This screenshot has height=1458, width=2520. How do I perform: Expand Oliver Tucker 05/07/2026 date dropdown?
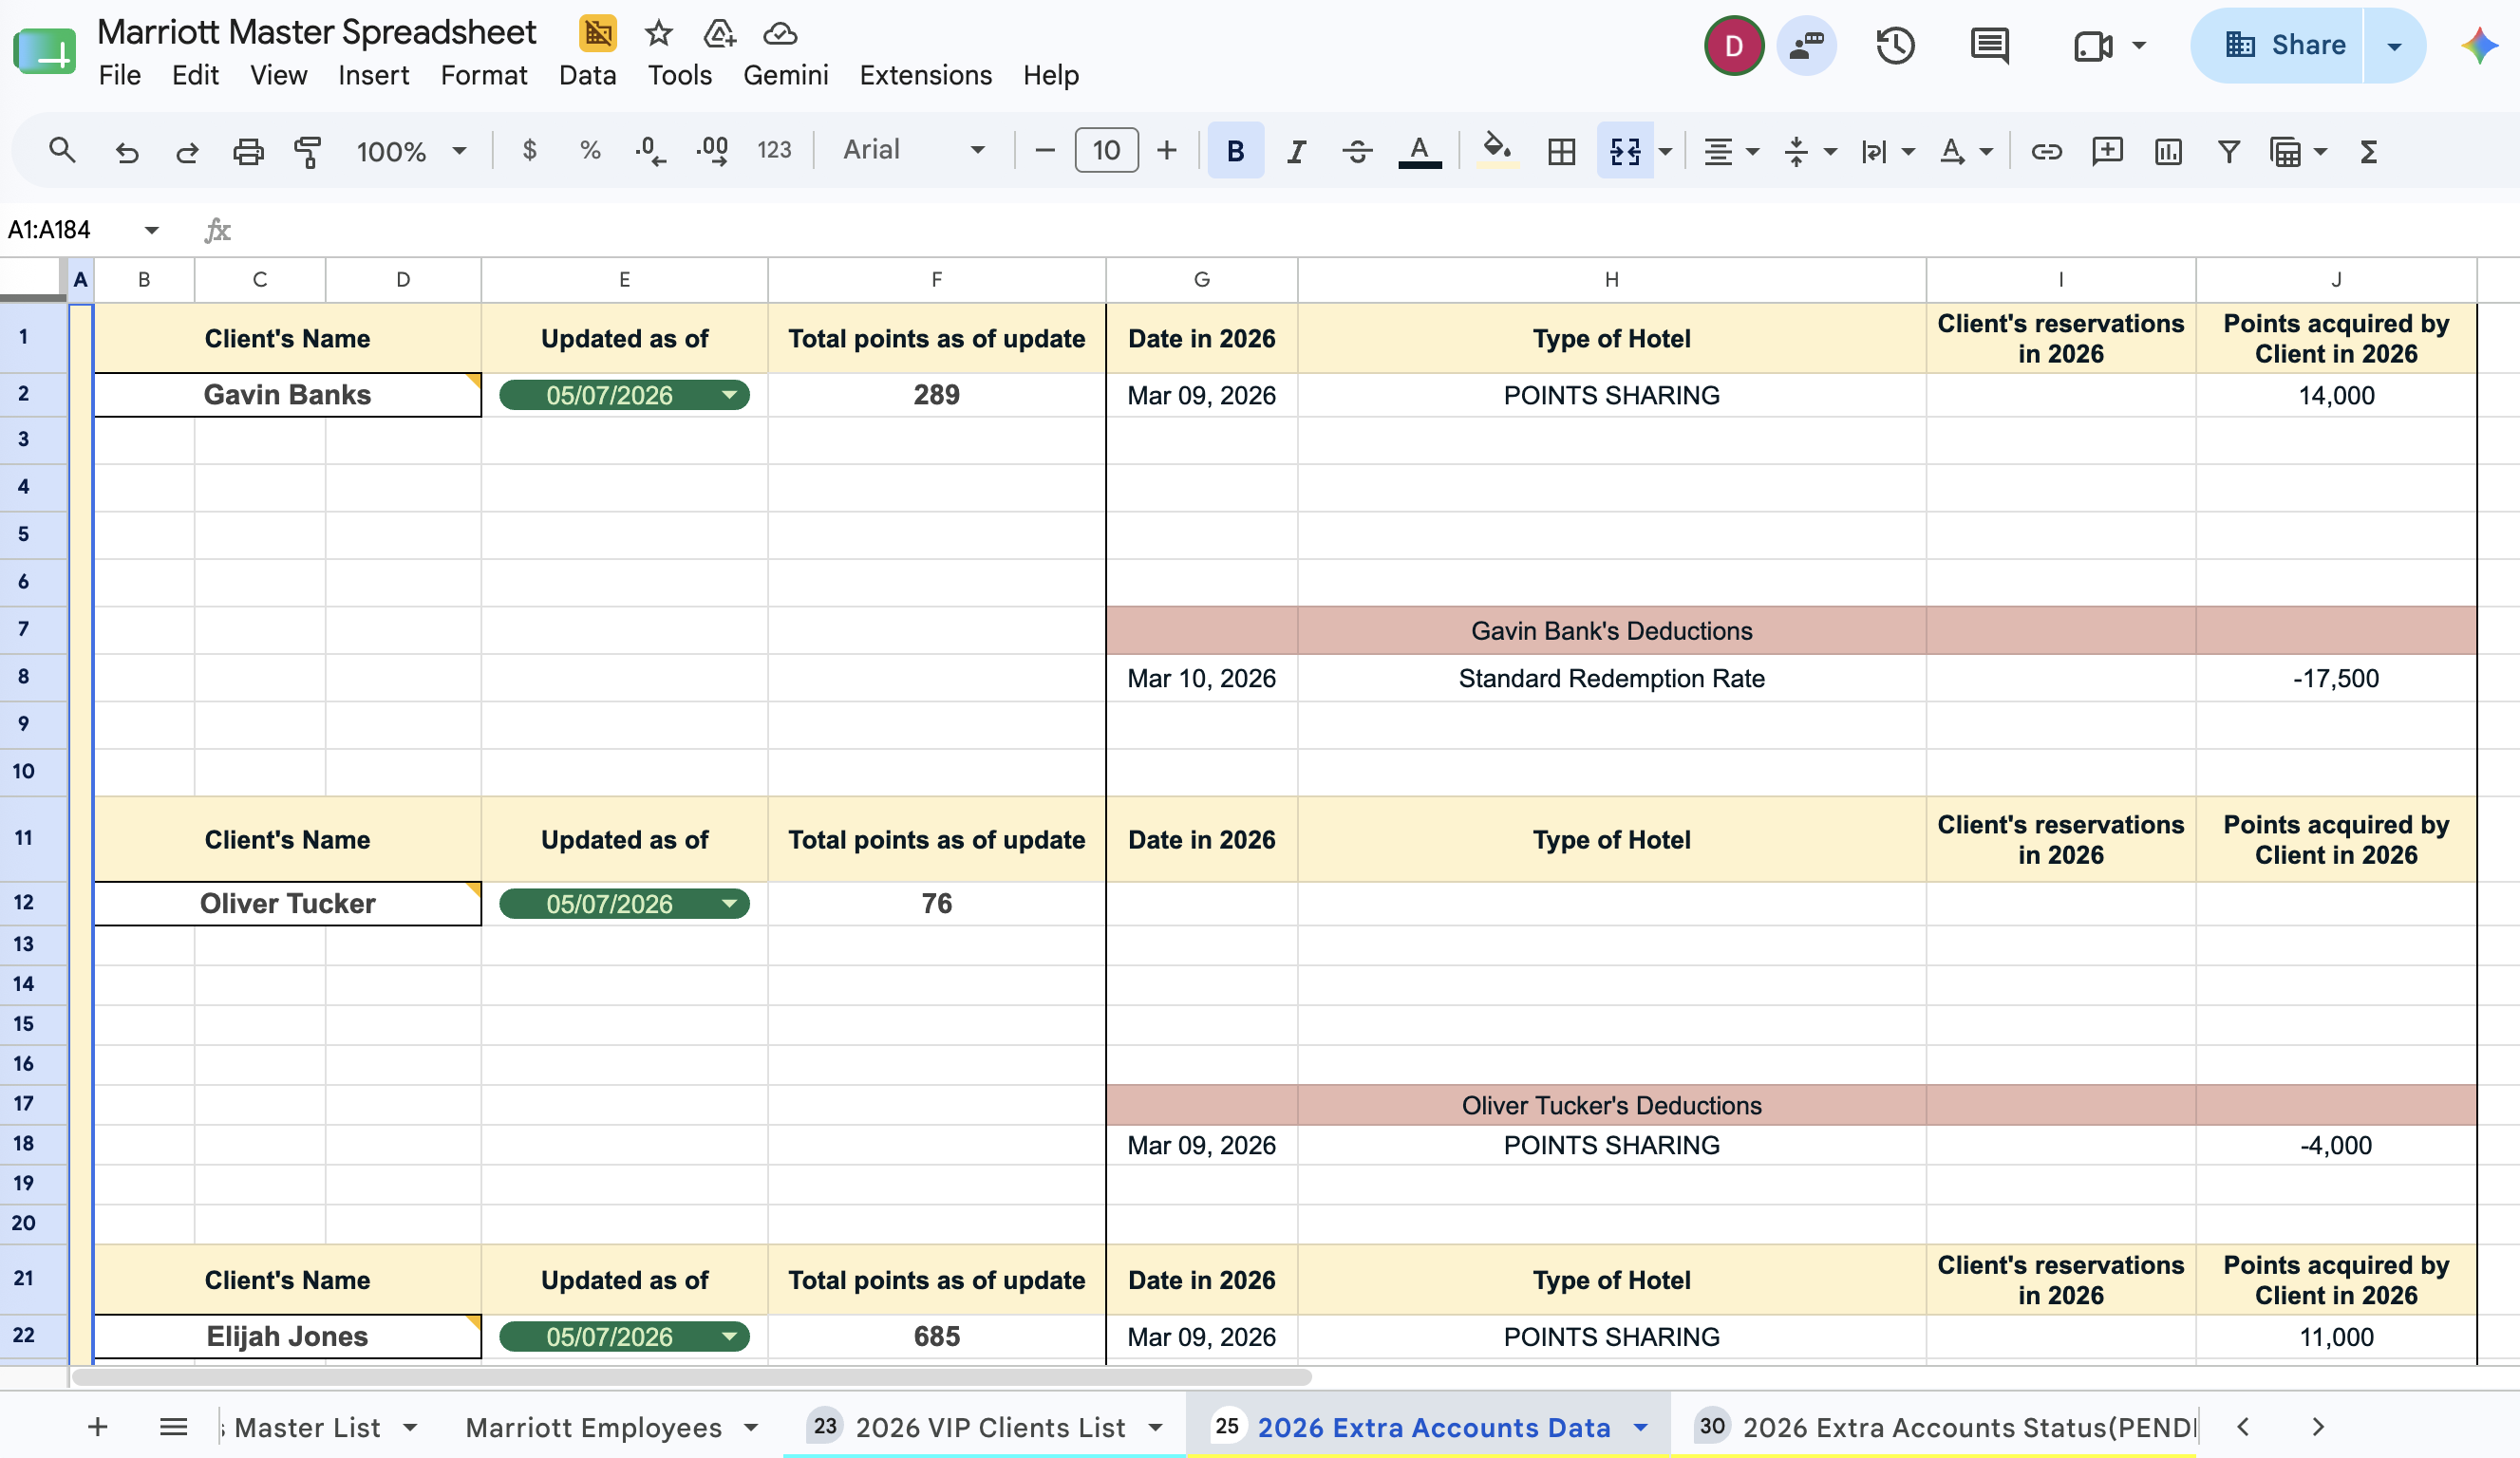[730, 904]
